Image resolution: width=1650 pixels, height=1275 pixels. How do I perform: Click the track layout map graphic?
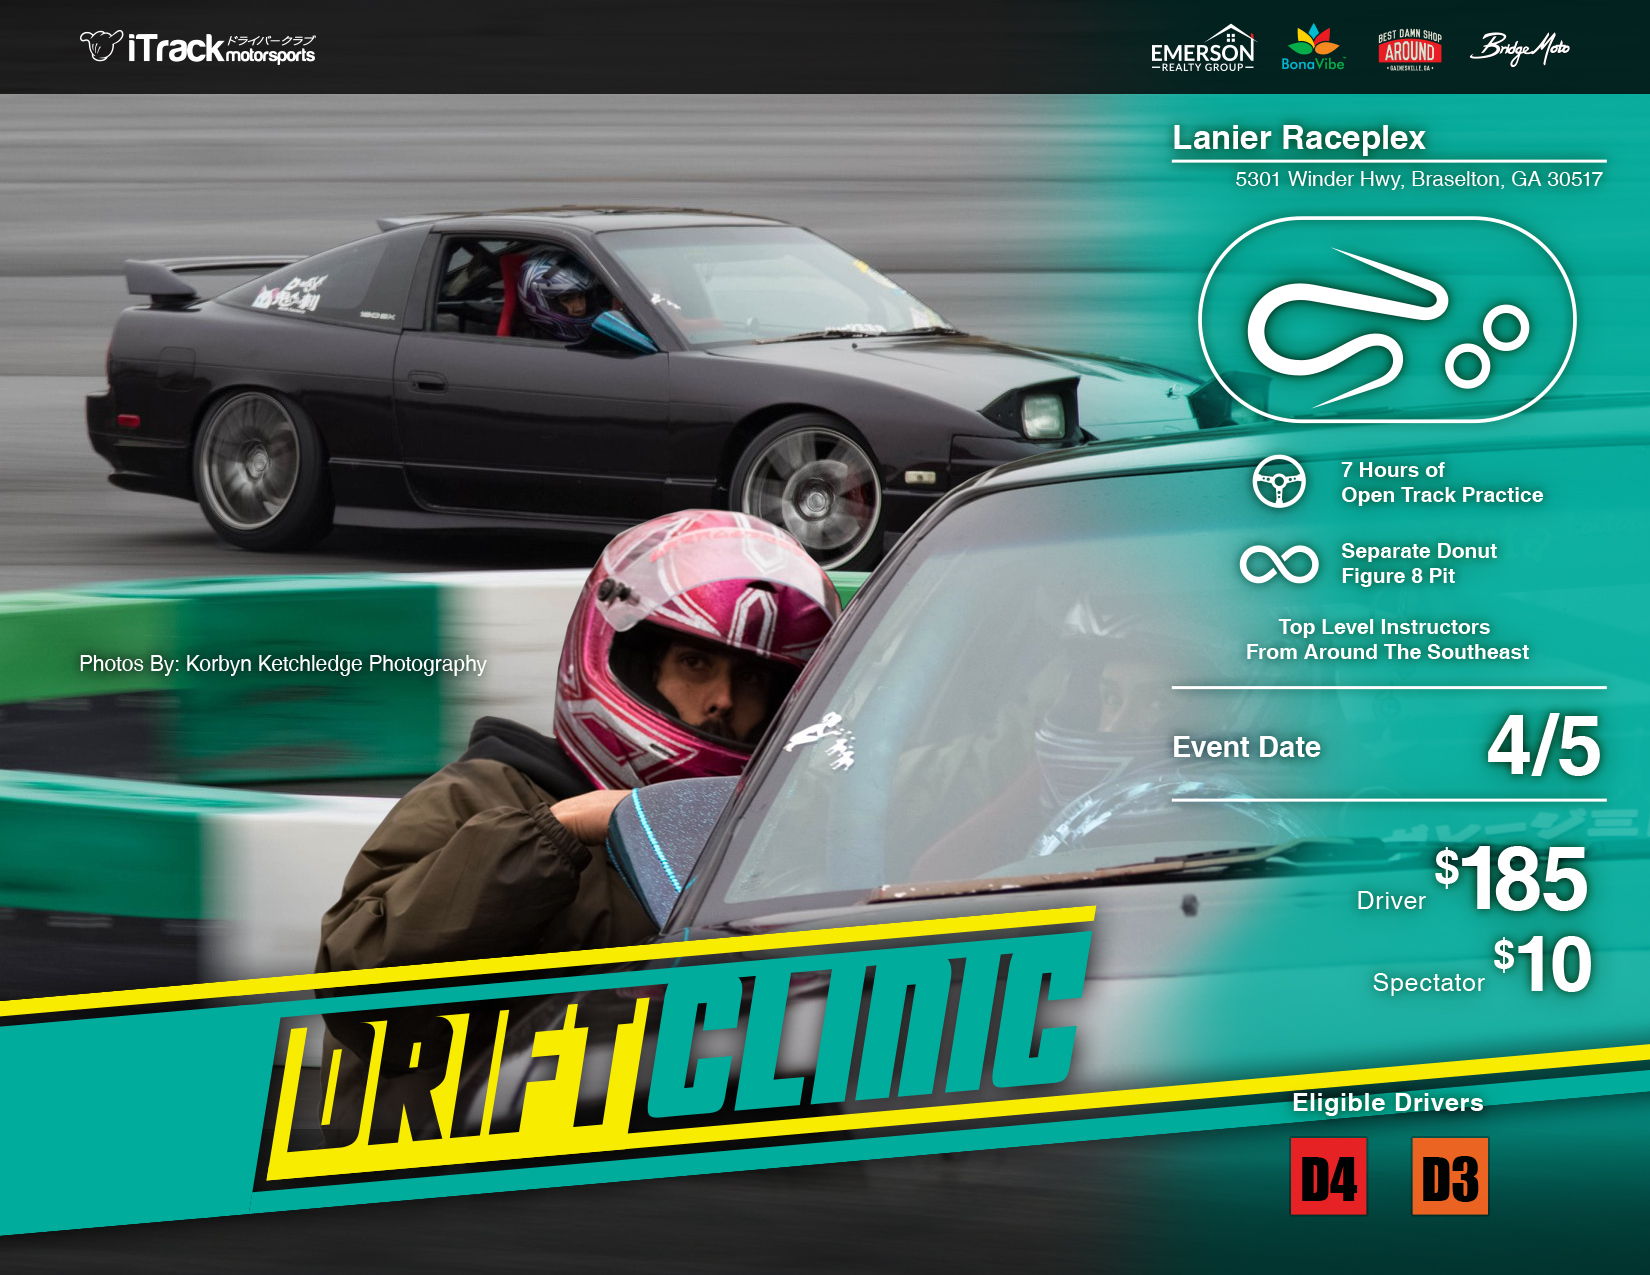pyautogui.click(x=1387, y=319)
